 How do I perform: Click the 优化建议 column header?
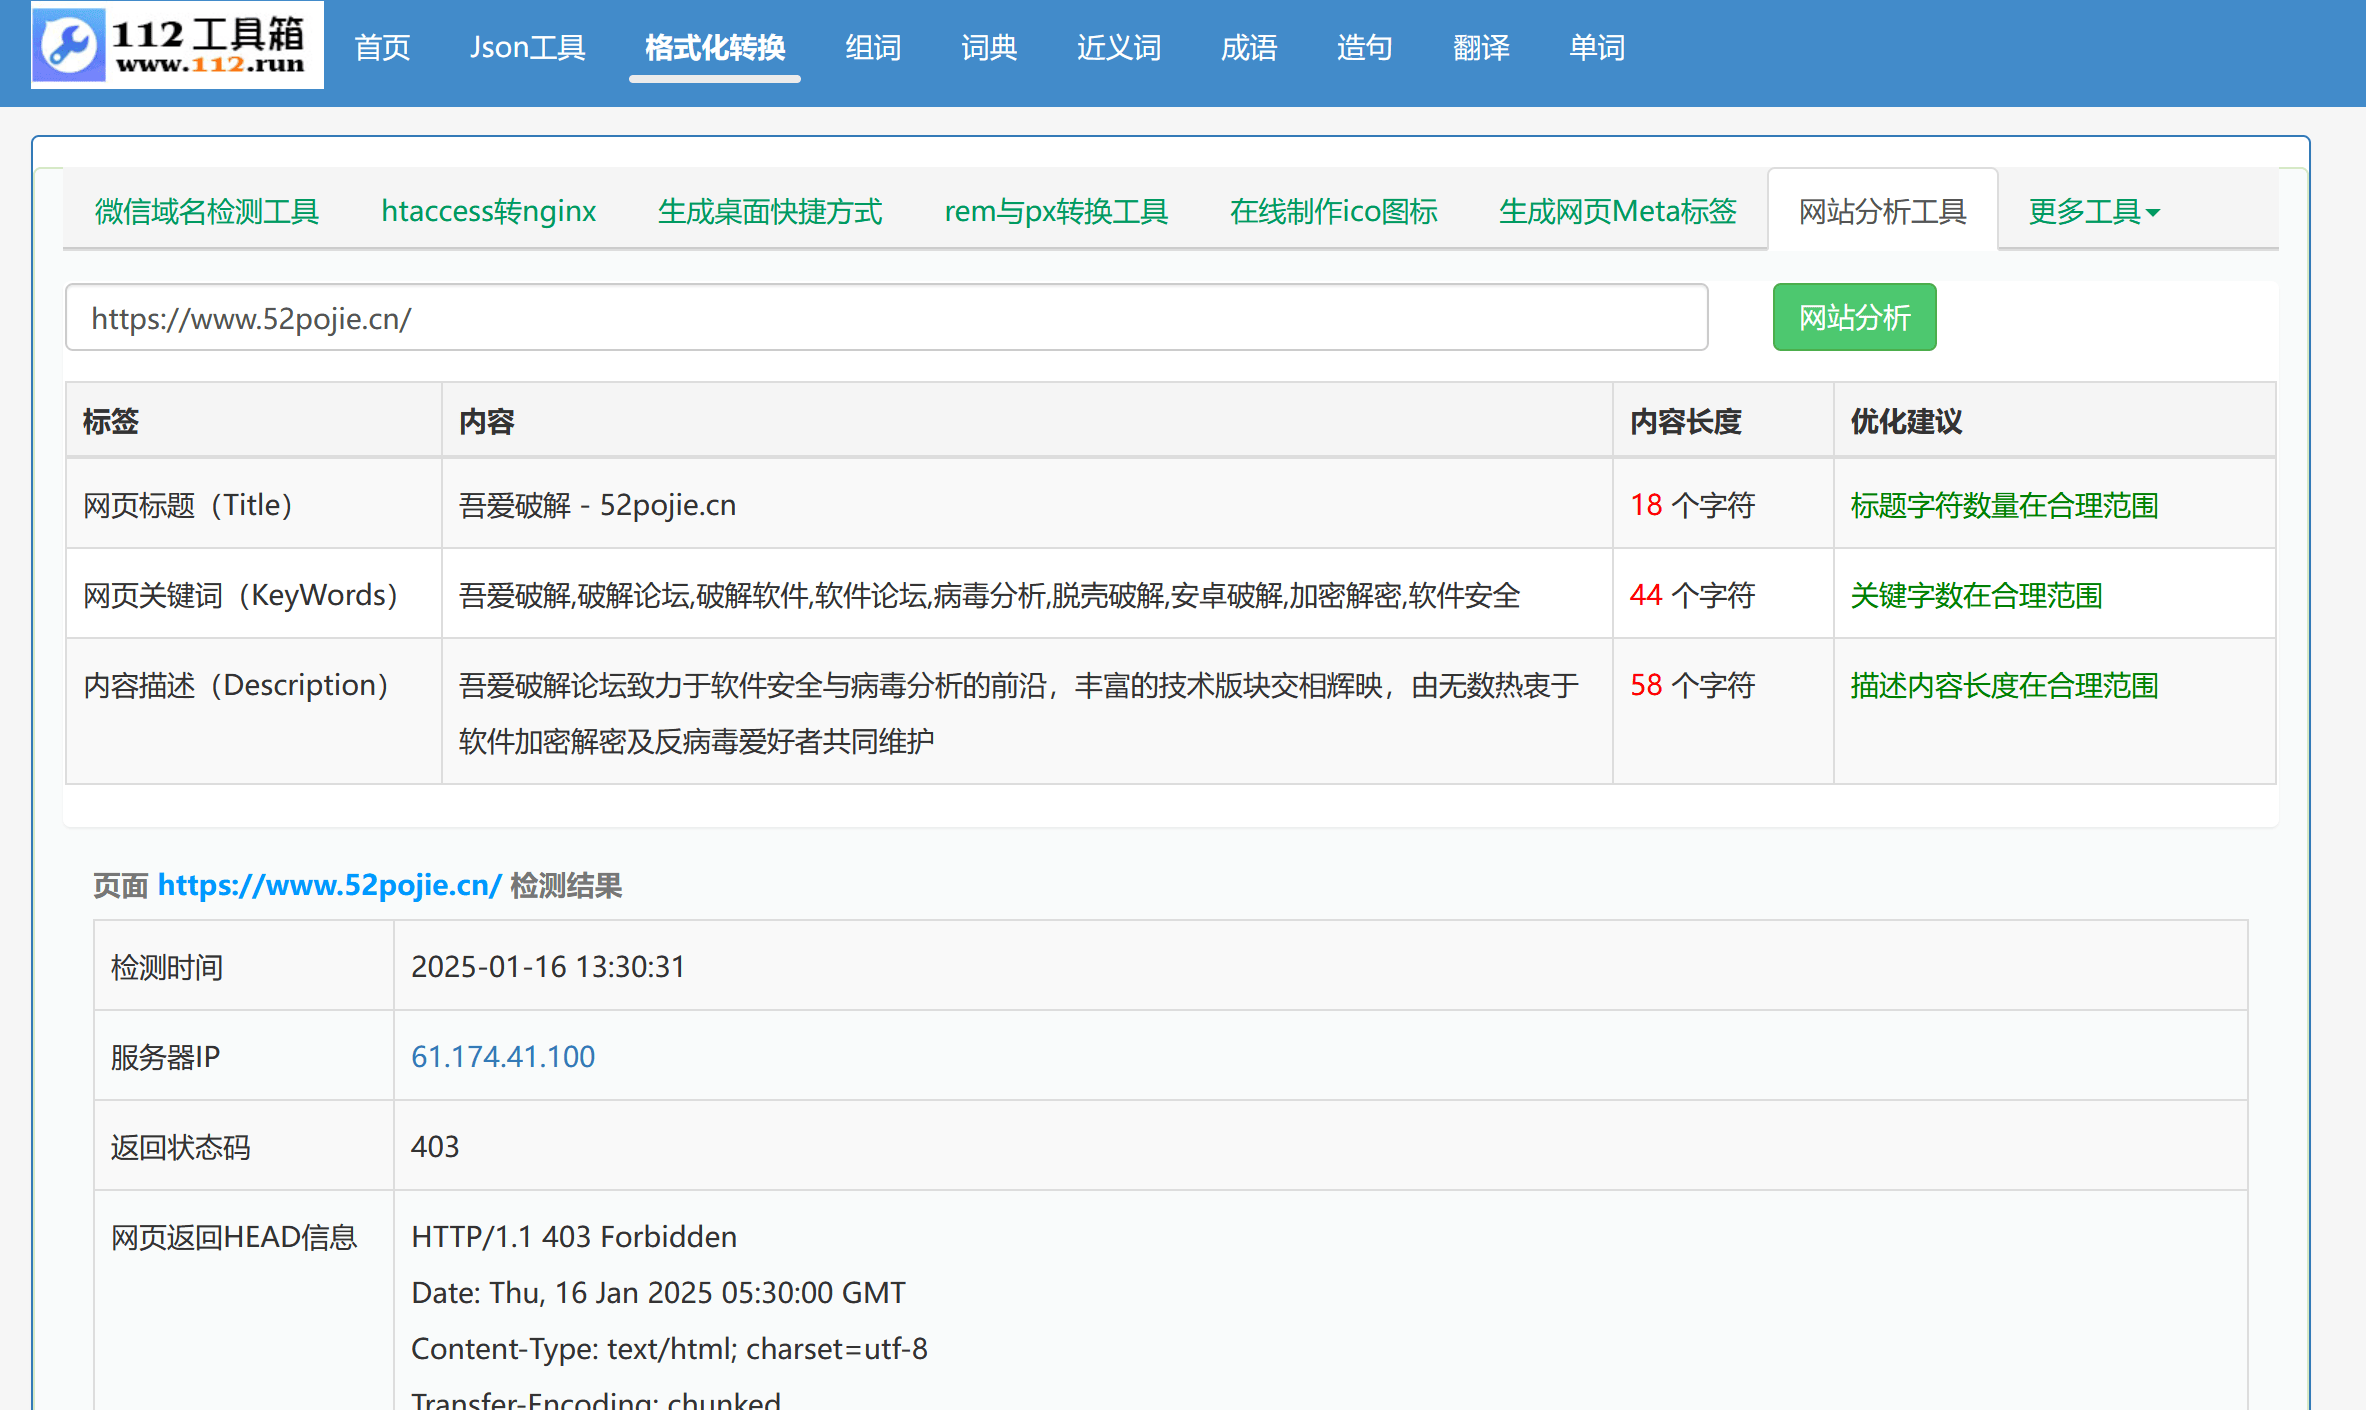pyautogui.click(x=1906, y=421)
